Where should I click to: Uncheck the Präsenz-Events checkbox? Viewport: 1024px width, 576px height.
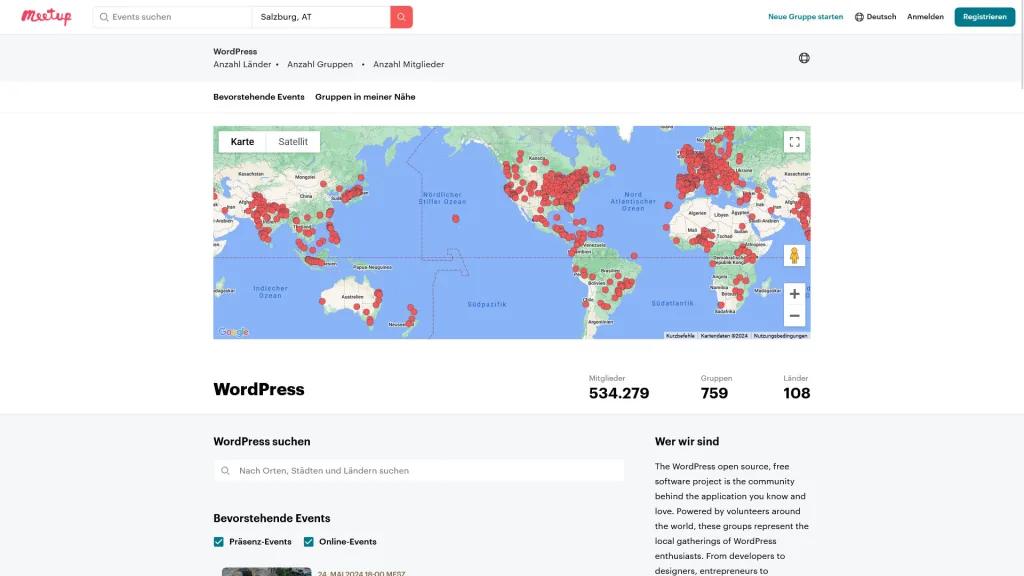tap(219, 542)
